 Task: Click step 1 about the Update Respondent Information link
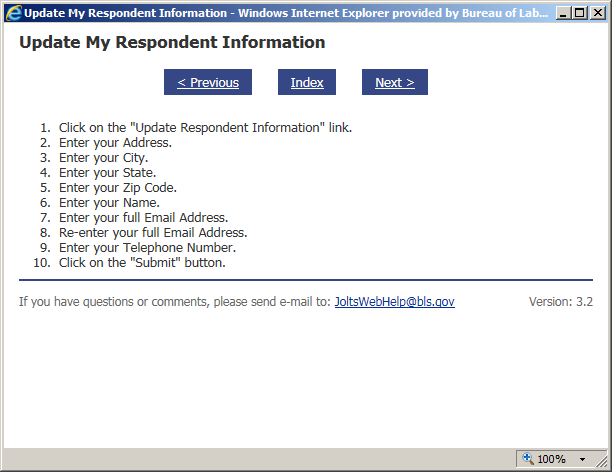(x=205, y=128)
